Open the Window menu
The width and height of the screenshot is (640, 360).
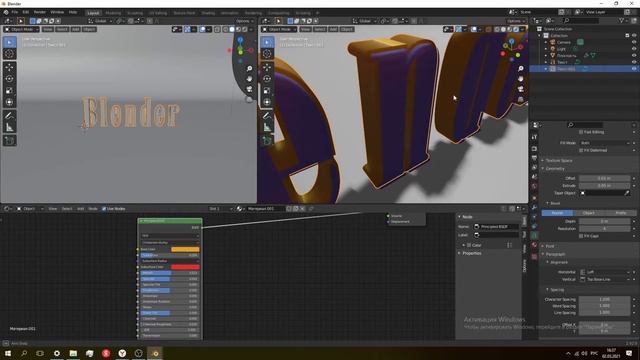[57, 12]
